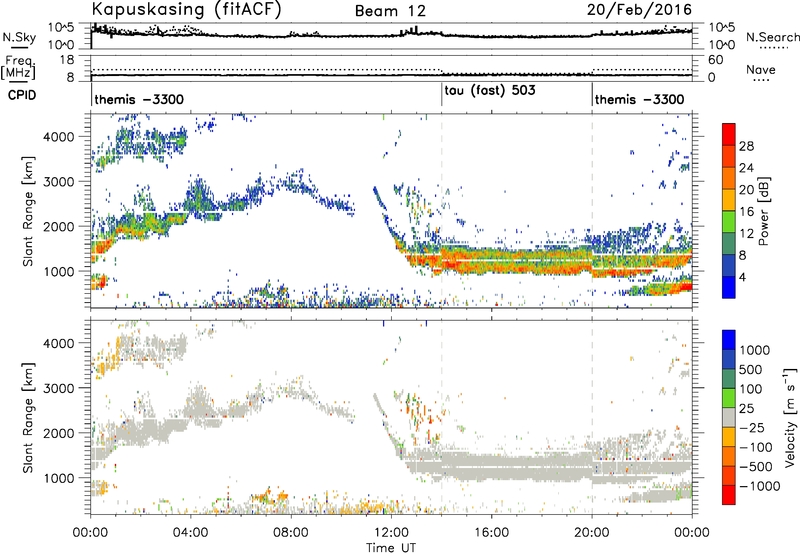Select the Beam 12 label

pos(390,11)
